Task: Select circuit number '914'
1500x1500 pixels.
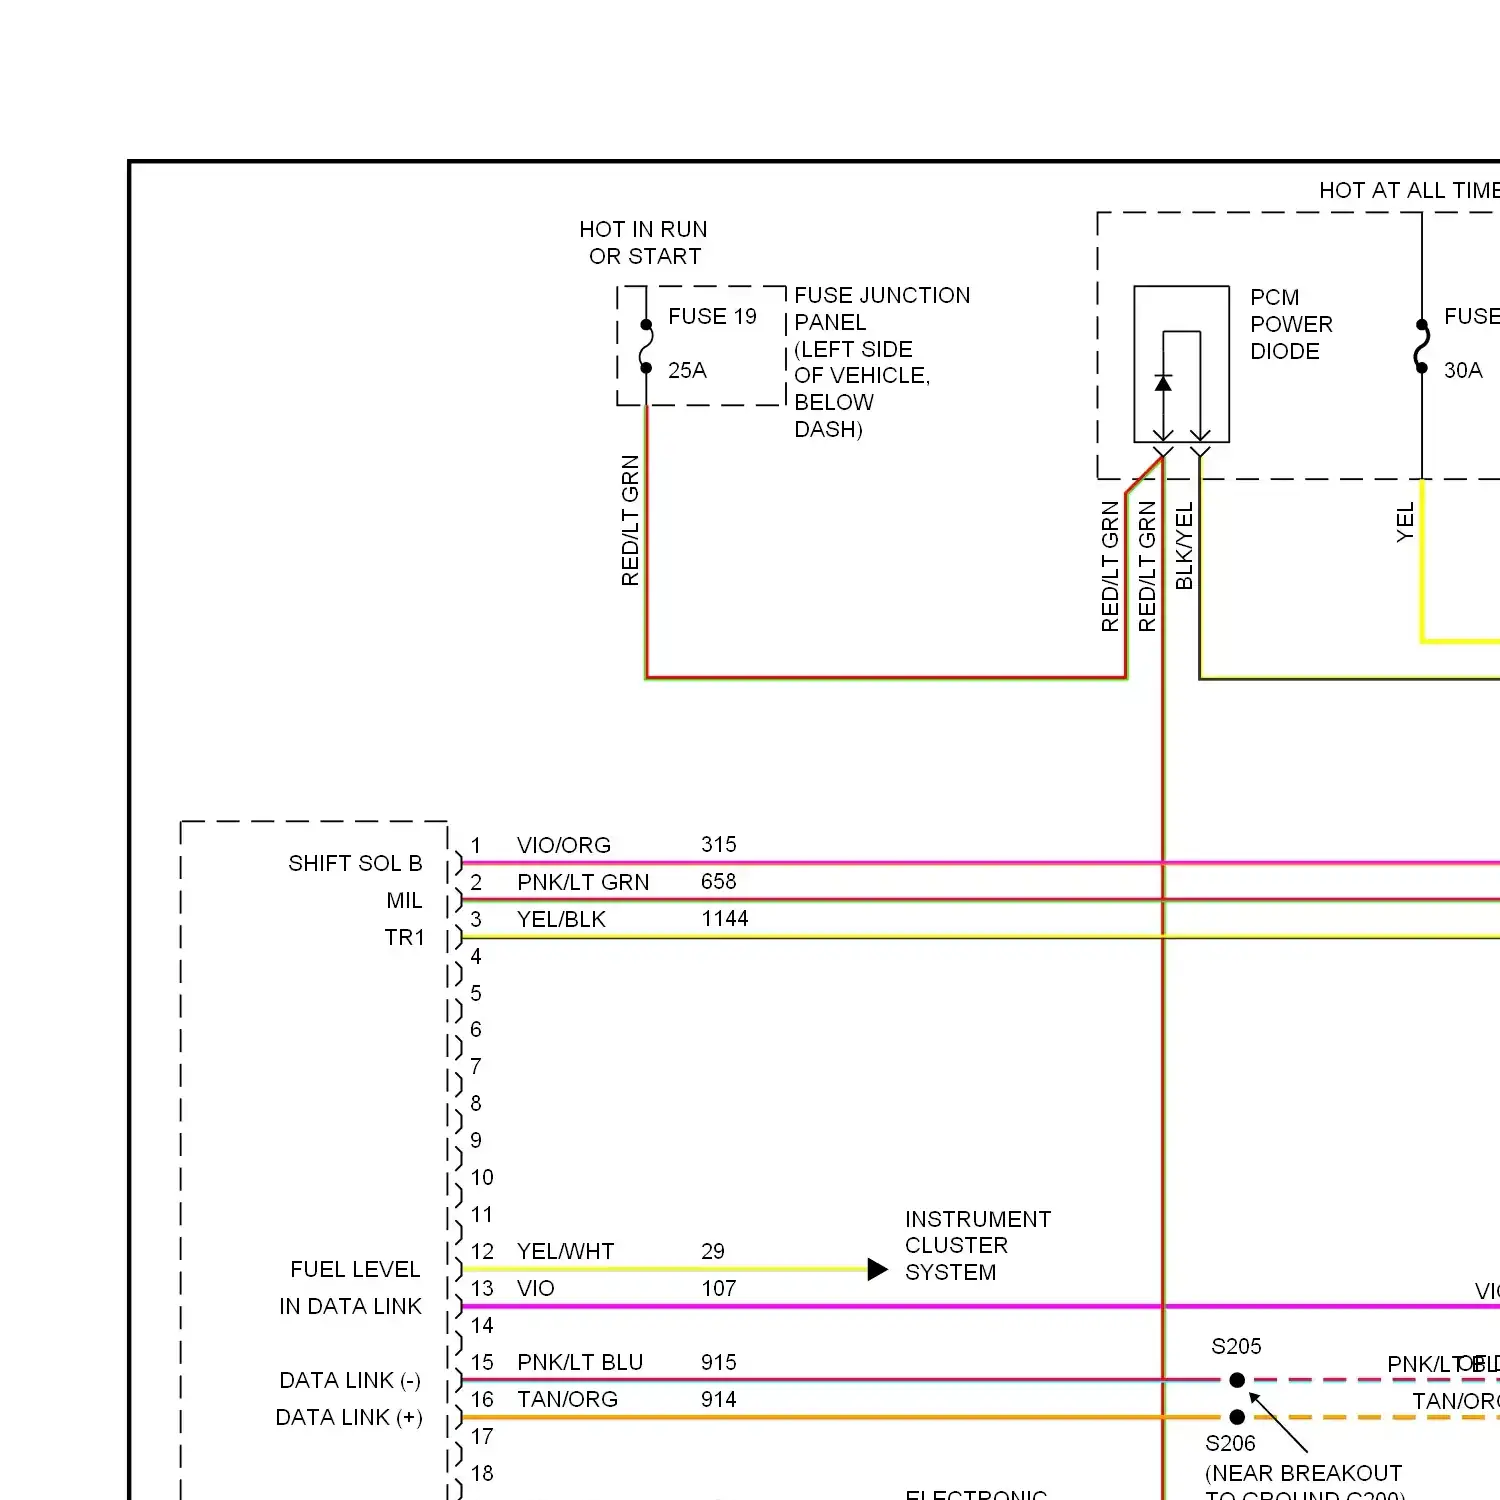Action: pyautogui.click(x=719, y=1399)
